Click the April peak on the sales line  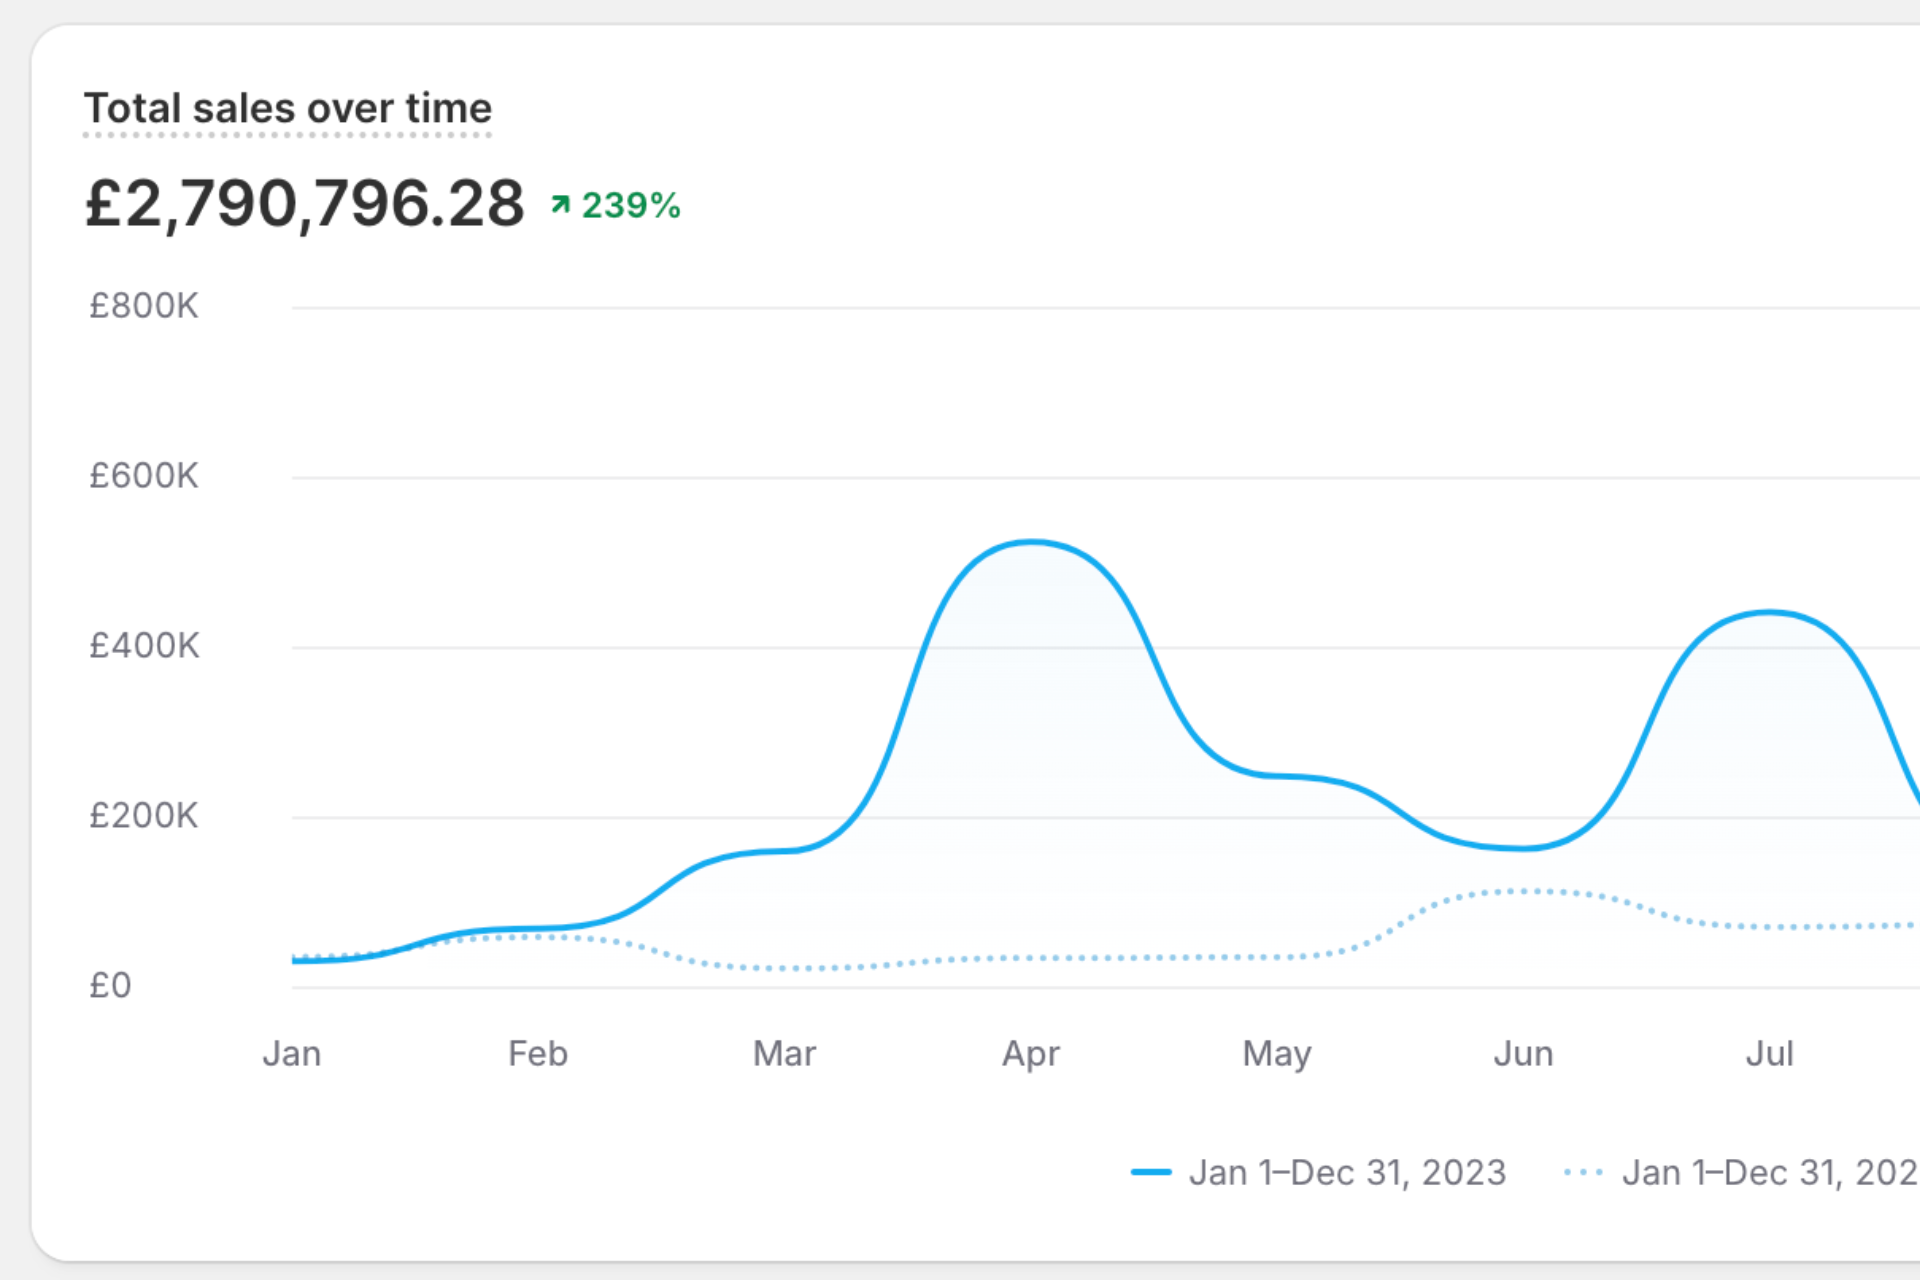click(x=1031, y=543)
